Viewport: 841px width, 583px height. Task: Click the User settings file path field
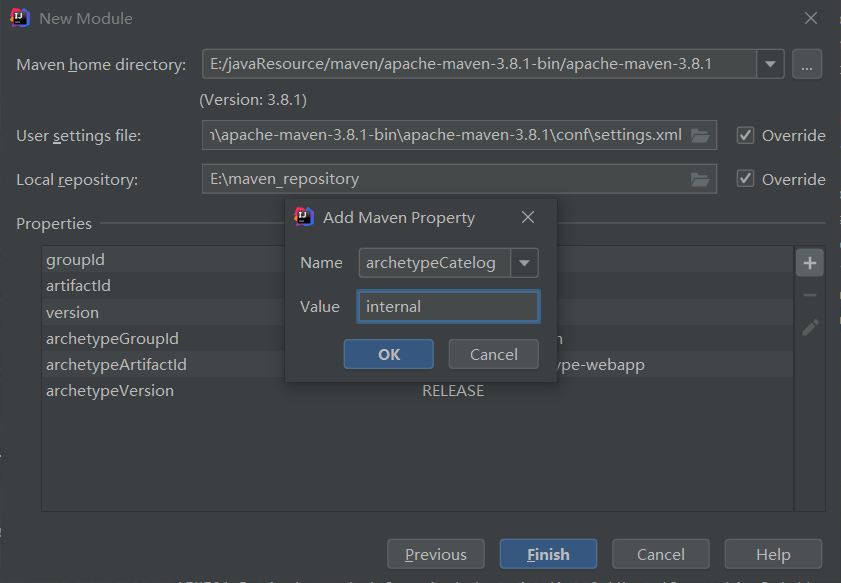pyautogui.click(x=459, y=135)
